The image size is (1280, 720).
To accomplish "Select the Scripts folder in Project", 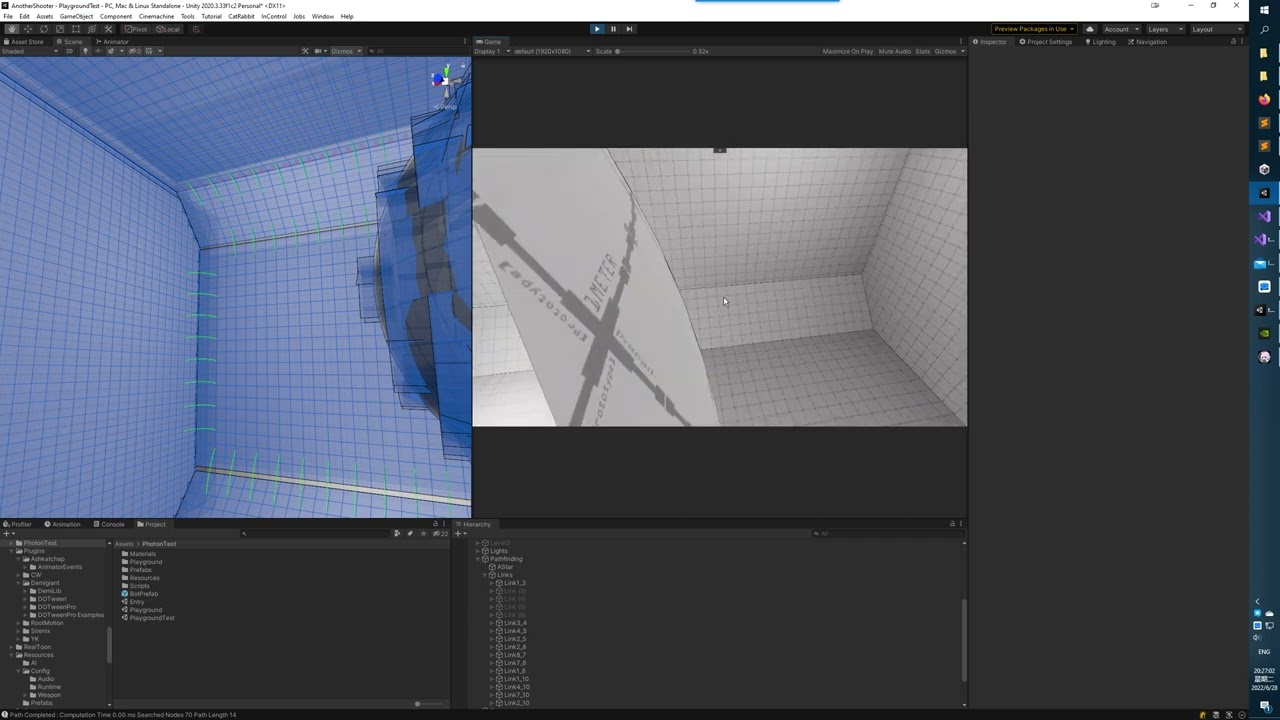I will (136, 586).
